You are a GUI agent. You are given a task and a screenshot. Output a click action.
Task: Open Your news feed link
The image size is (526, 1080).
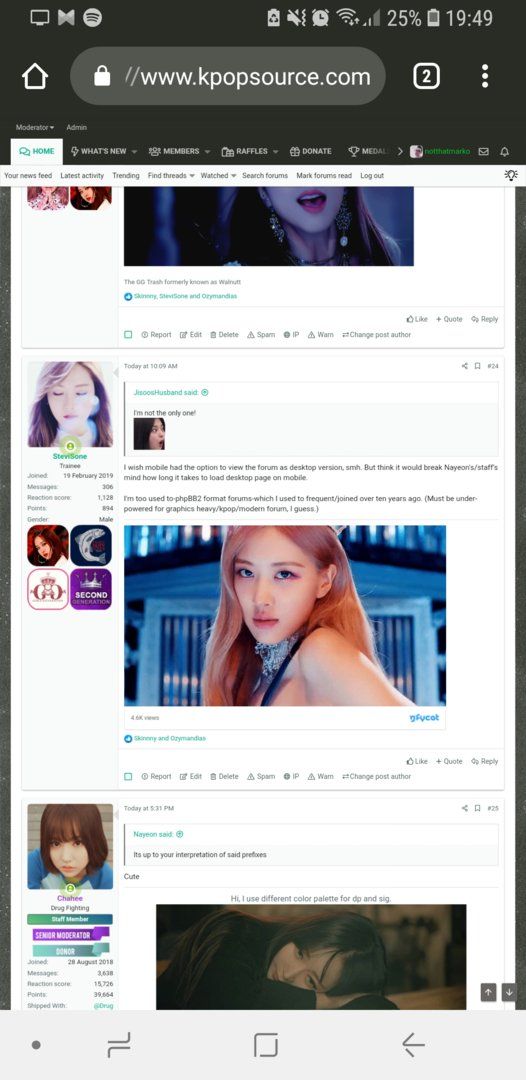28,176
